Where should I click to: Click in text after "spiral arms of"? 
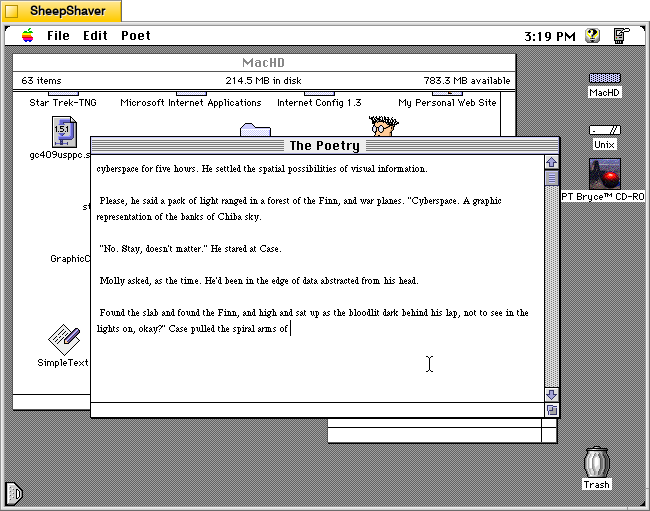[290, 329]
